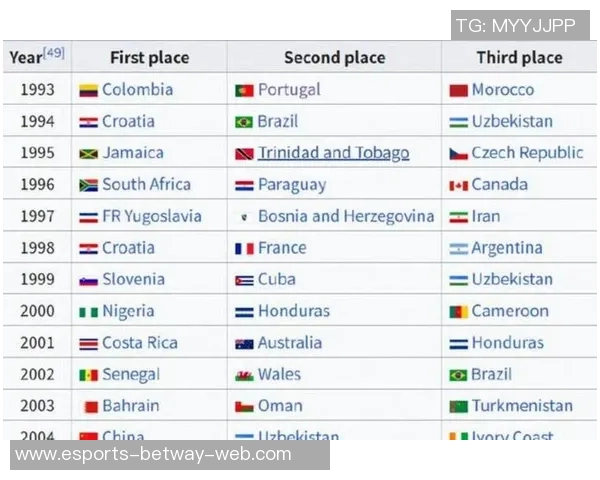Click the Canada flag icon
Image resolution: width=600 pixels, height=480 pixels.
pos(458,185)
